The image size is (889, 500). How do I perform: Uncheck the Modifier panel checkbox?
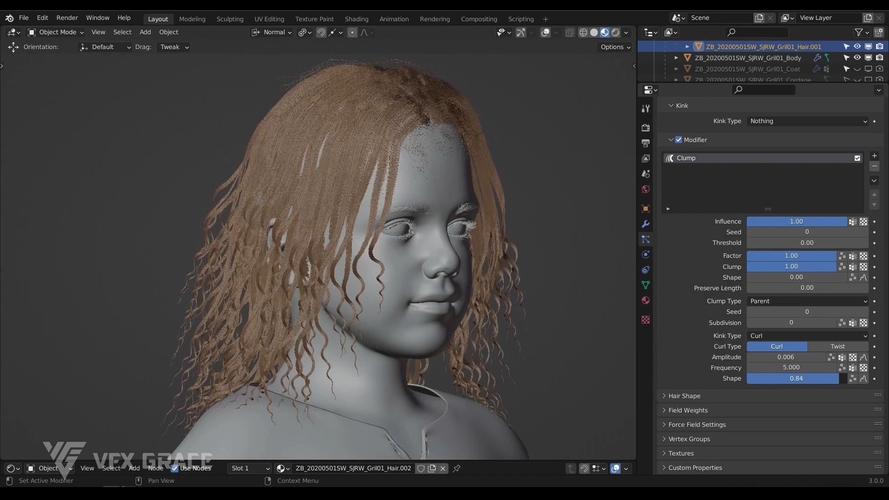tap(679, 139)
